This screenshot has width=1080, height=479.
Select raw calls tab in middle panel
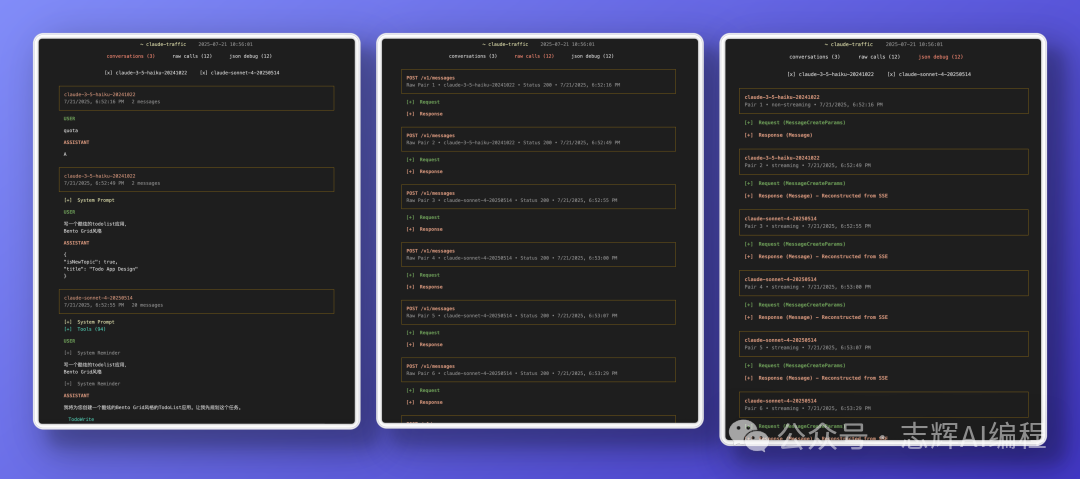coord(534,56)
